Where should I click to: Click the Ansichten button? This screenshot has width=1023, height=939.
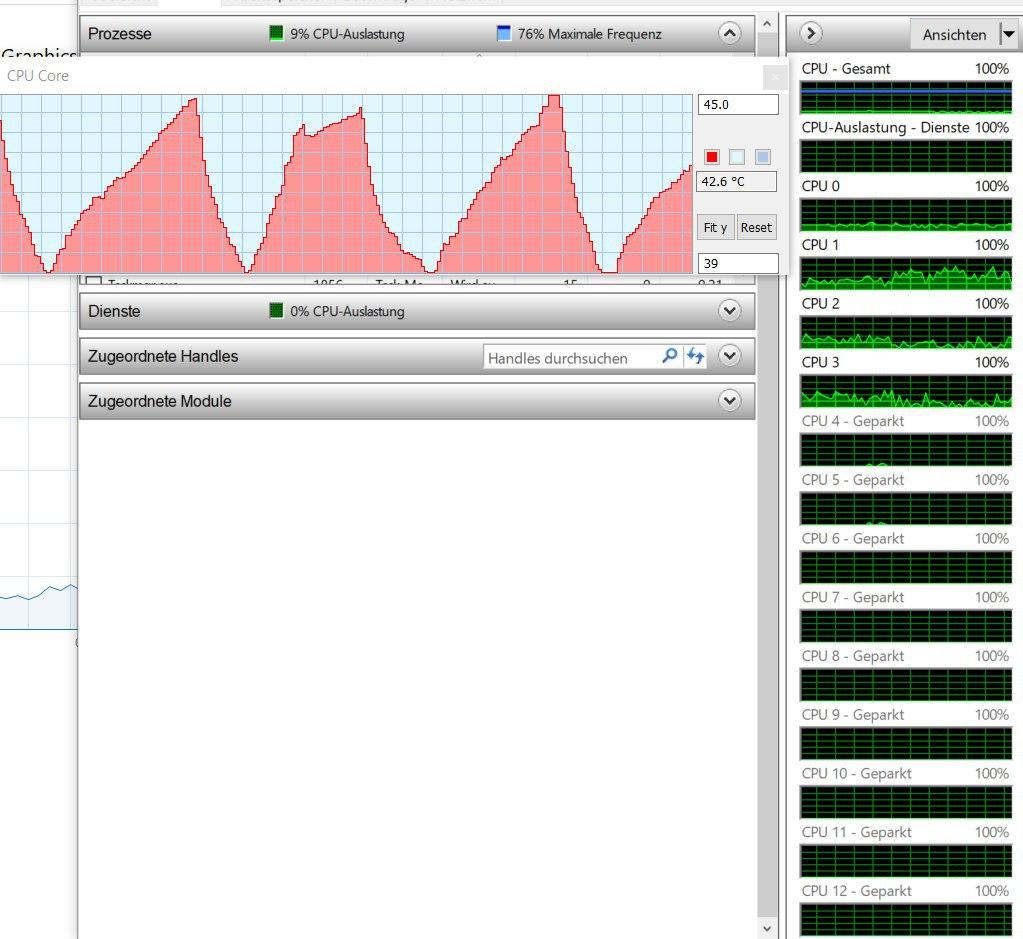click(x=954, y=34)
